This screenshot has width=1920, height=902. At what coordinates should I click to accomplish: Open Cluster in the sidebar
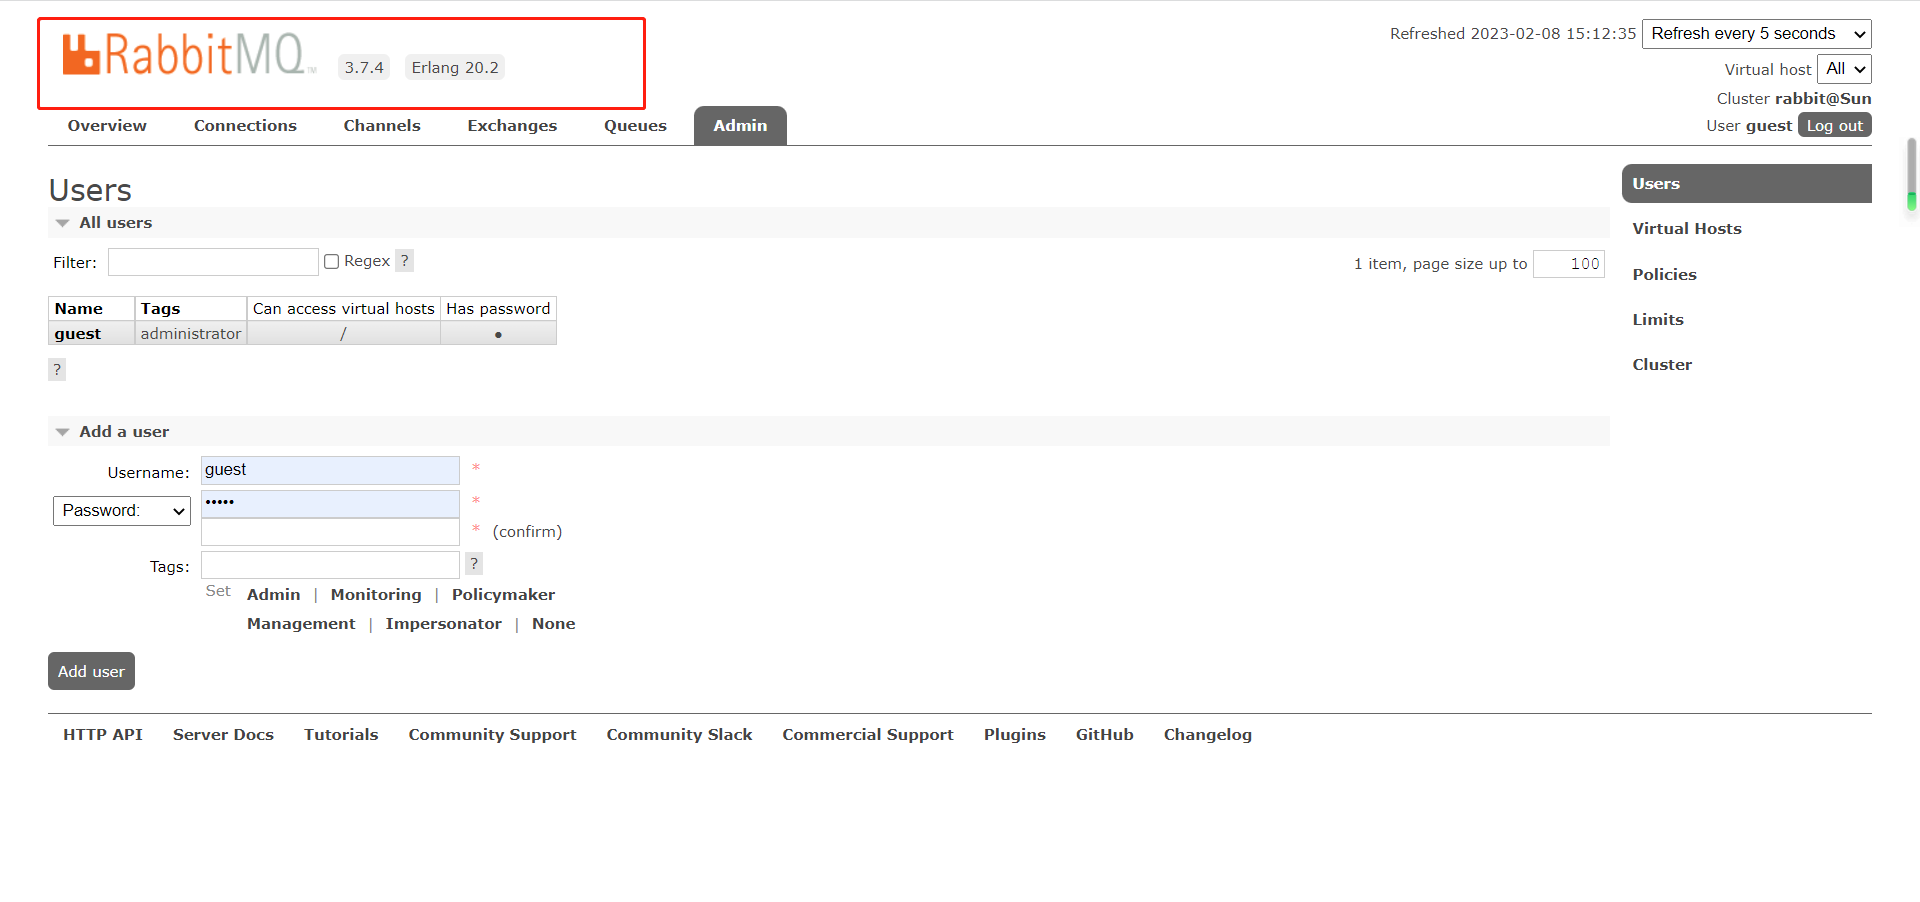pyautogui.click(x=1662, y=365)
